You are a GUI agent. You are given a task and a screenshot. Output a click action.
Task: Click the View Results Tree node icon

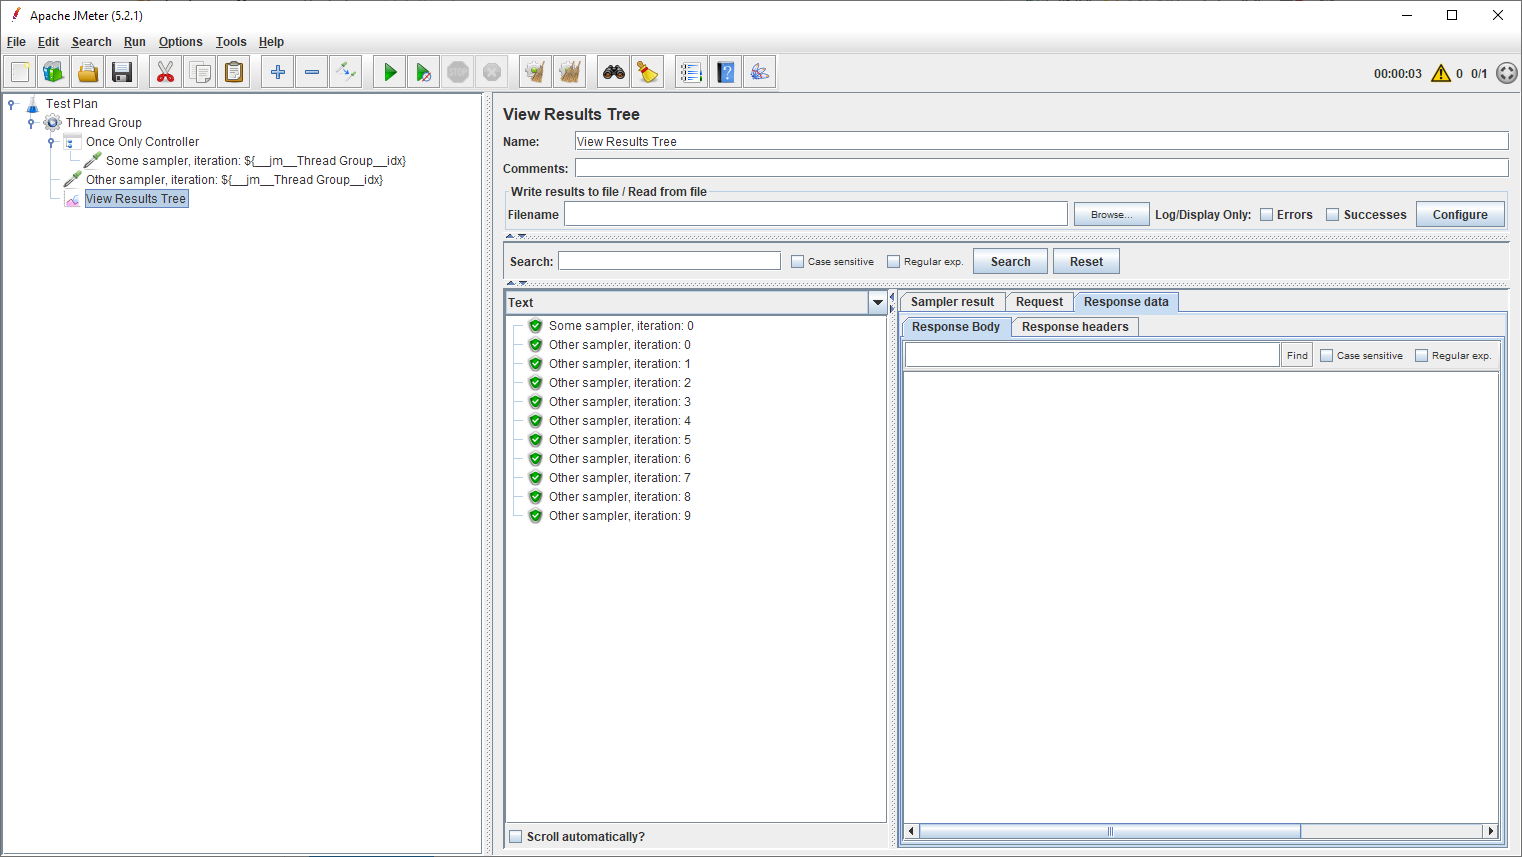(x=73, y=199)
